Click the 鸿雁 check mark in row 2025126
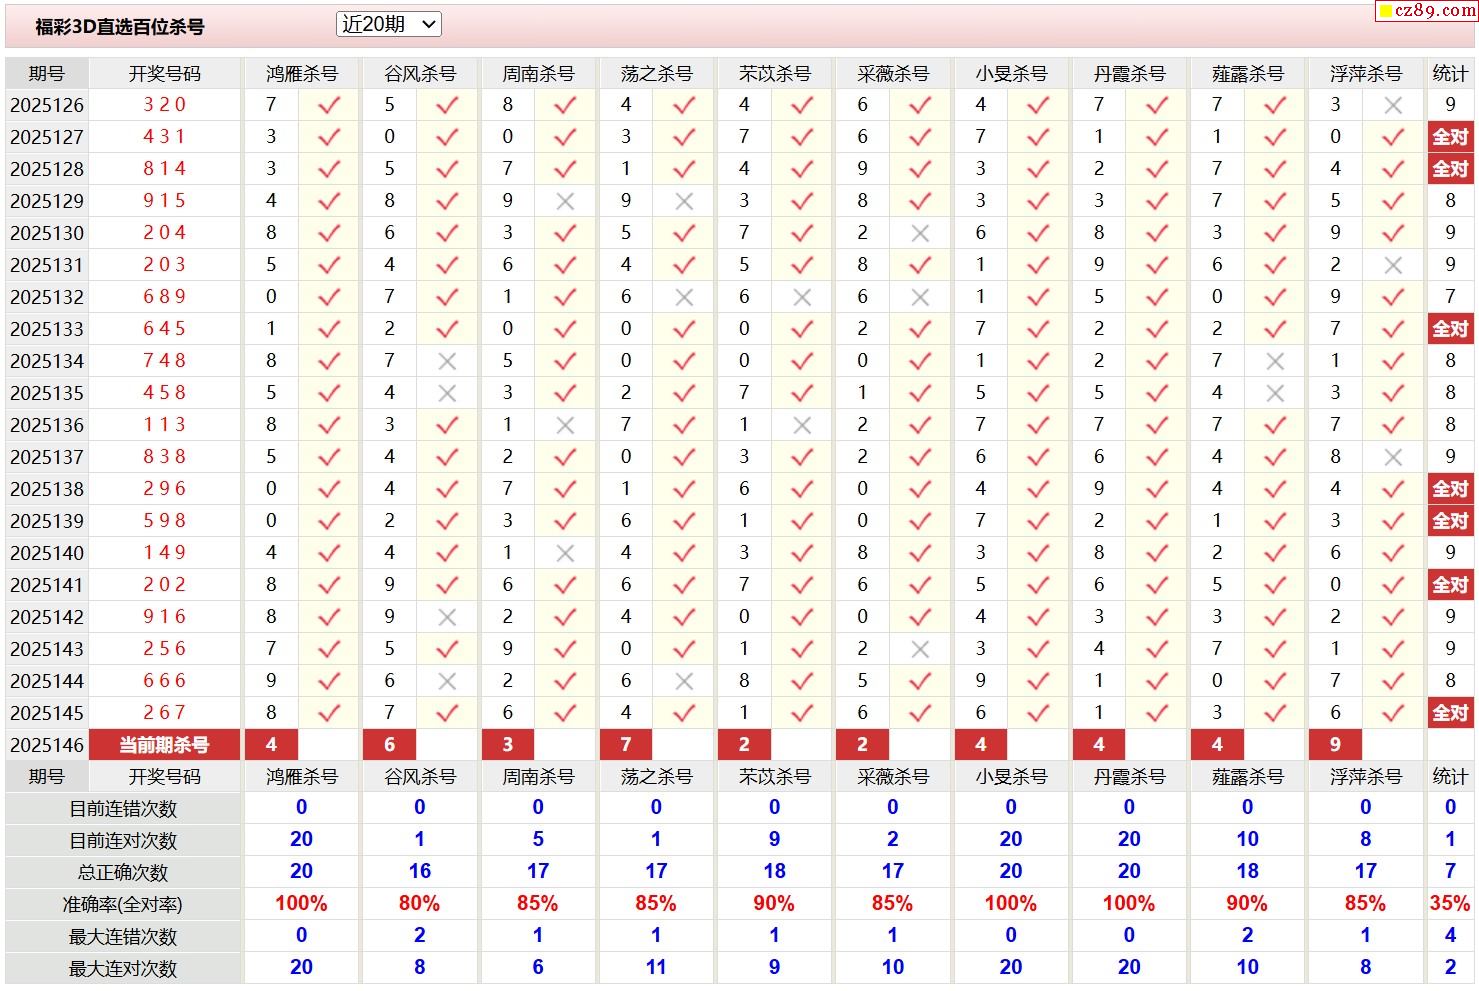The width and height of the screenshot is (1479, 991). 329,105
